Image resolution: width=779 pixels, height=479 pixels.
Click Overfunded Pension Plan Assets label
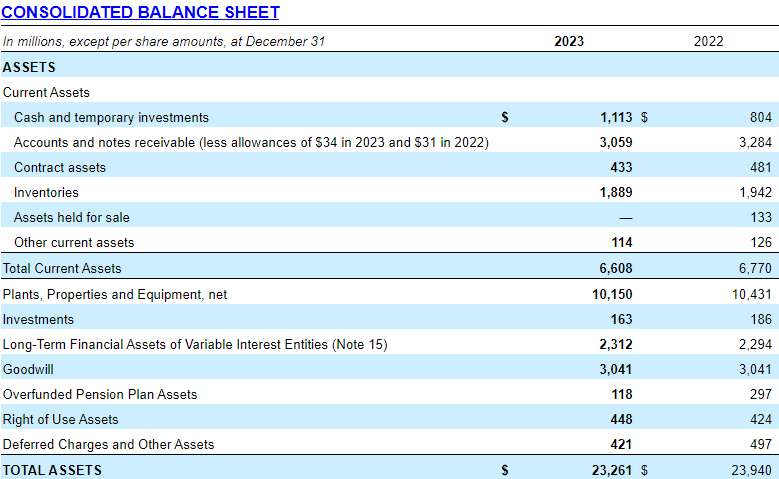click(x=100, y=395)
